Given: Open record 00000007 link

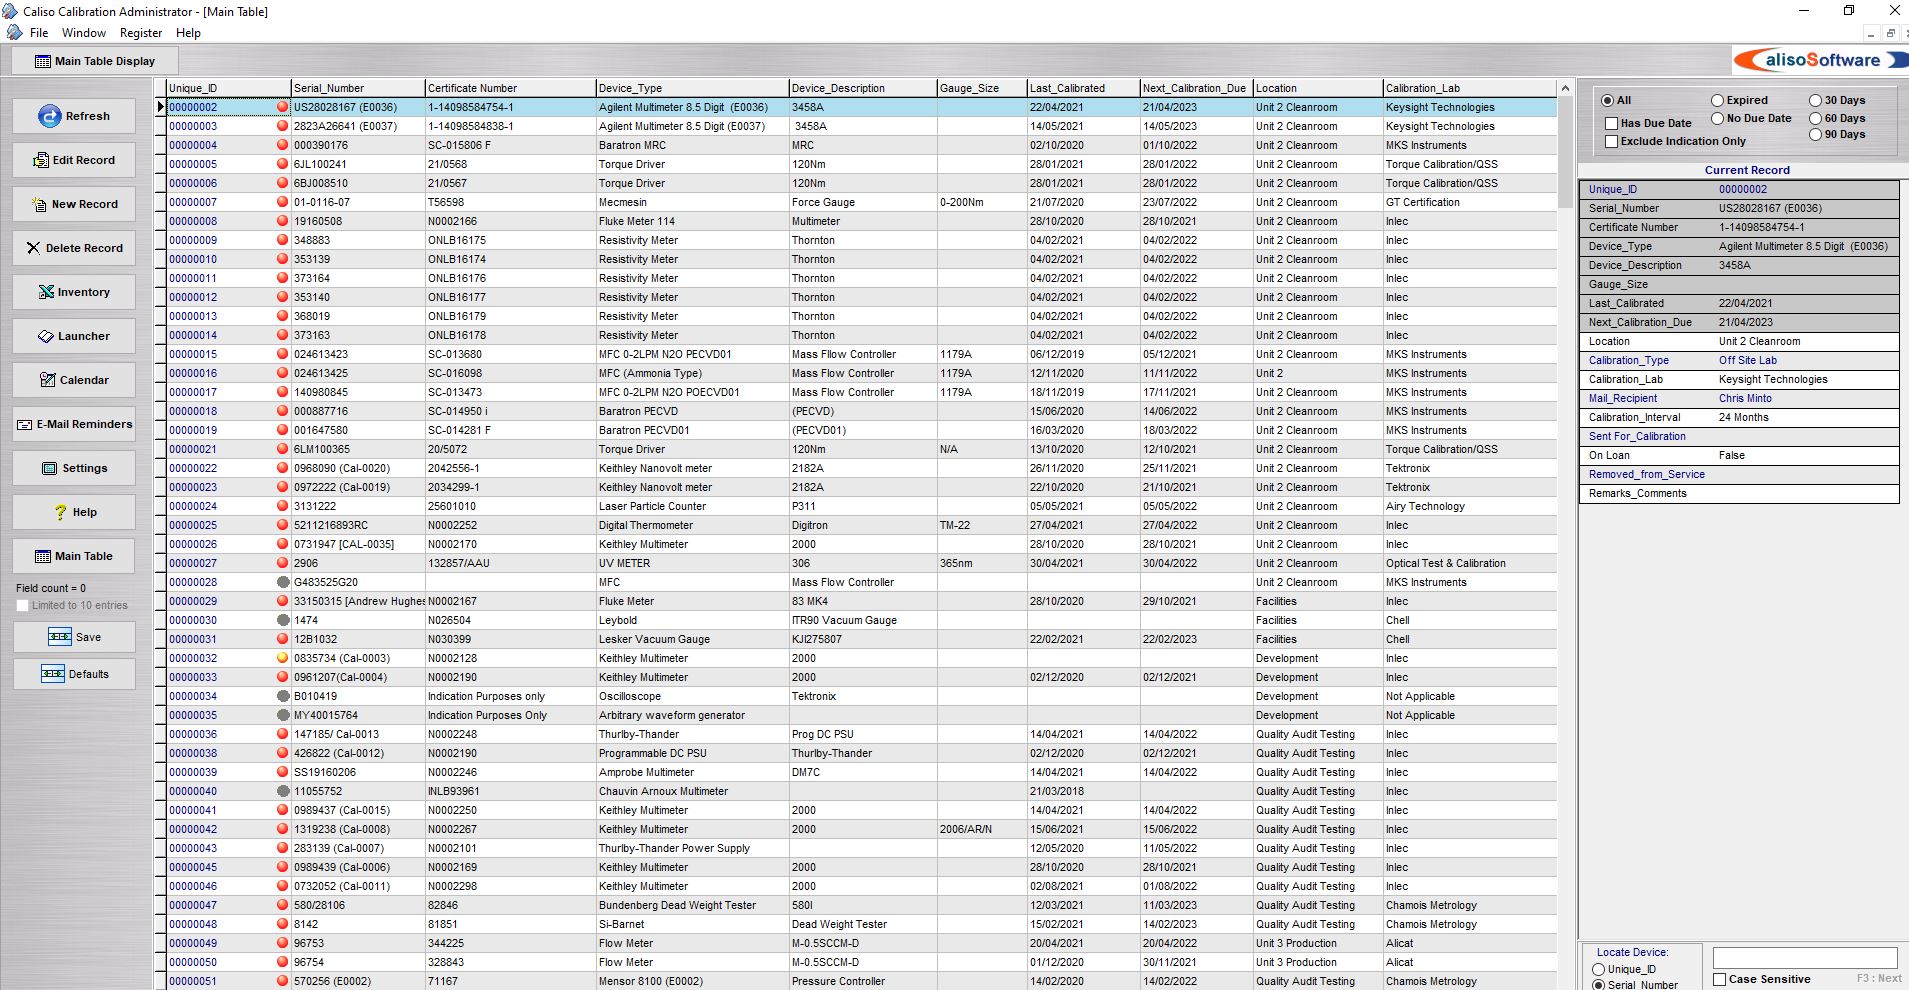Looking at the screenshot, I should click(193, 202).
